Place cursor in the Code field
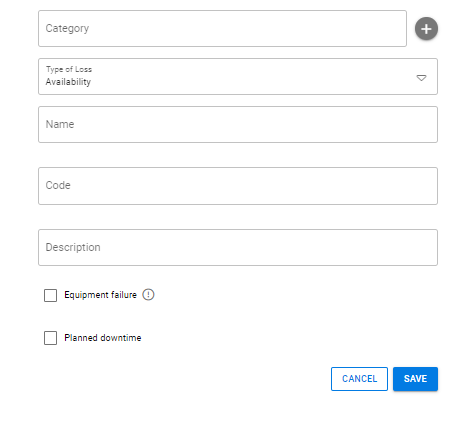Image resolution: width=473 pixels, height=421 pixels. click(238, 186)
